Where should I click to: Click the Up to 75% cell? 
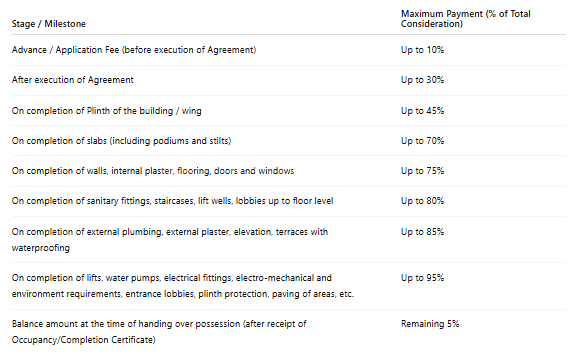422,171
